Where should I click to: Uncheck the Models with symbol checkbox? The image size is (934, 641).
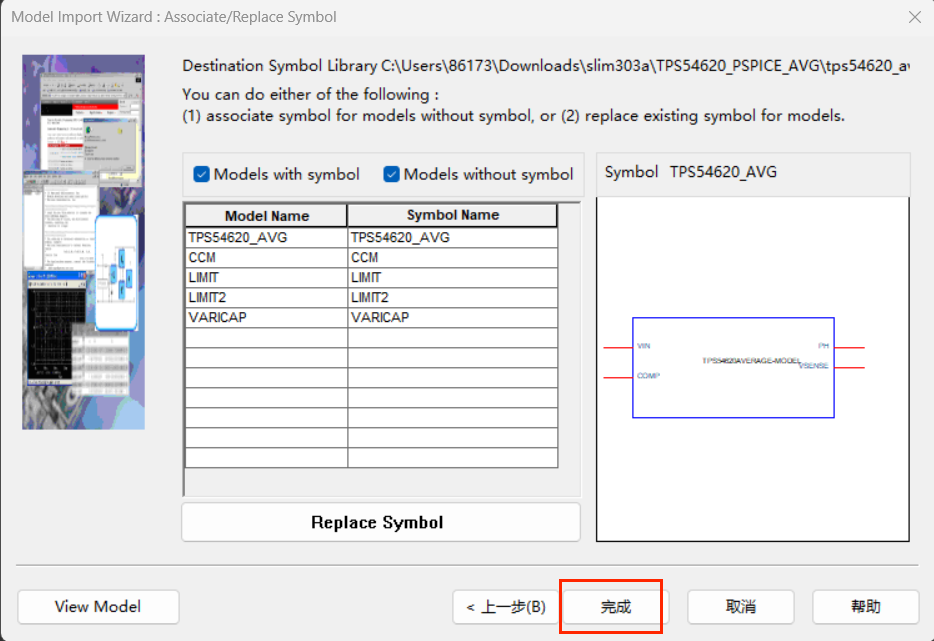point(201,175)
